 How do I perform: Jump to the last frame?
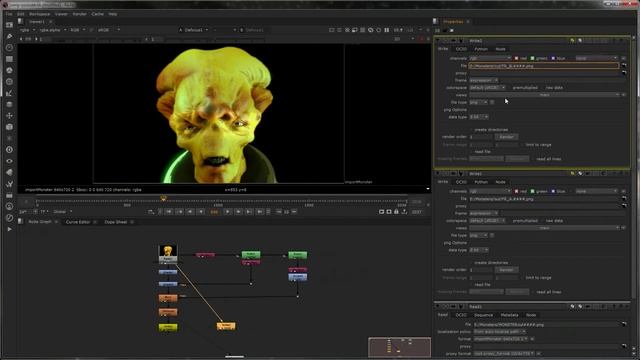click(260, 212)
